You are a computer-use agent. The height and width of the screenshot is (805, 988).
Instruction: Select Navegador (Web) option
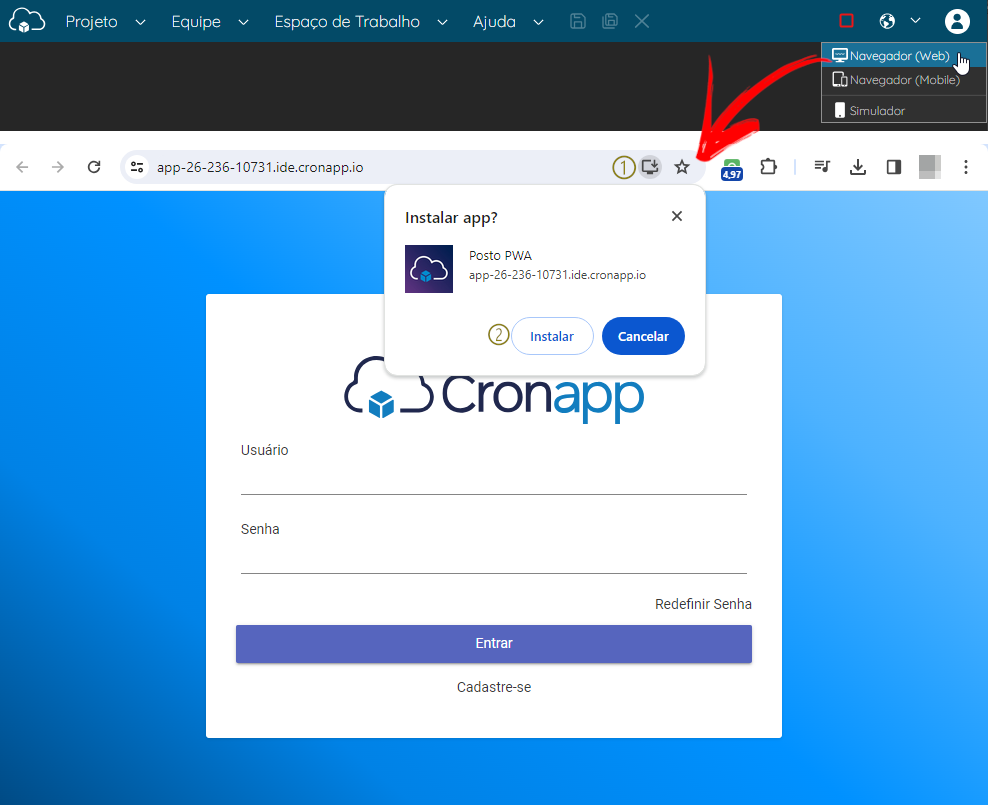(904, 55)
